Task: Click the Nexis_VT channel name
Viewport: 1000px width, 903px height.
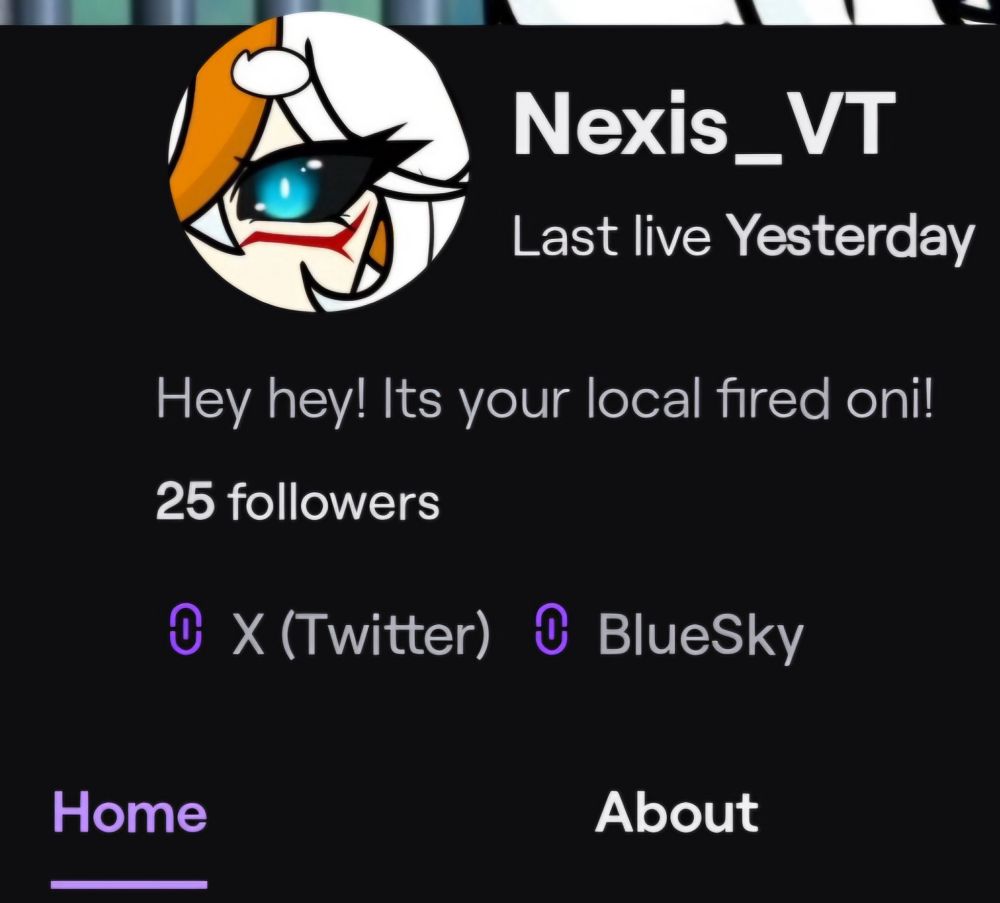Action: [x=703, y=124]
